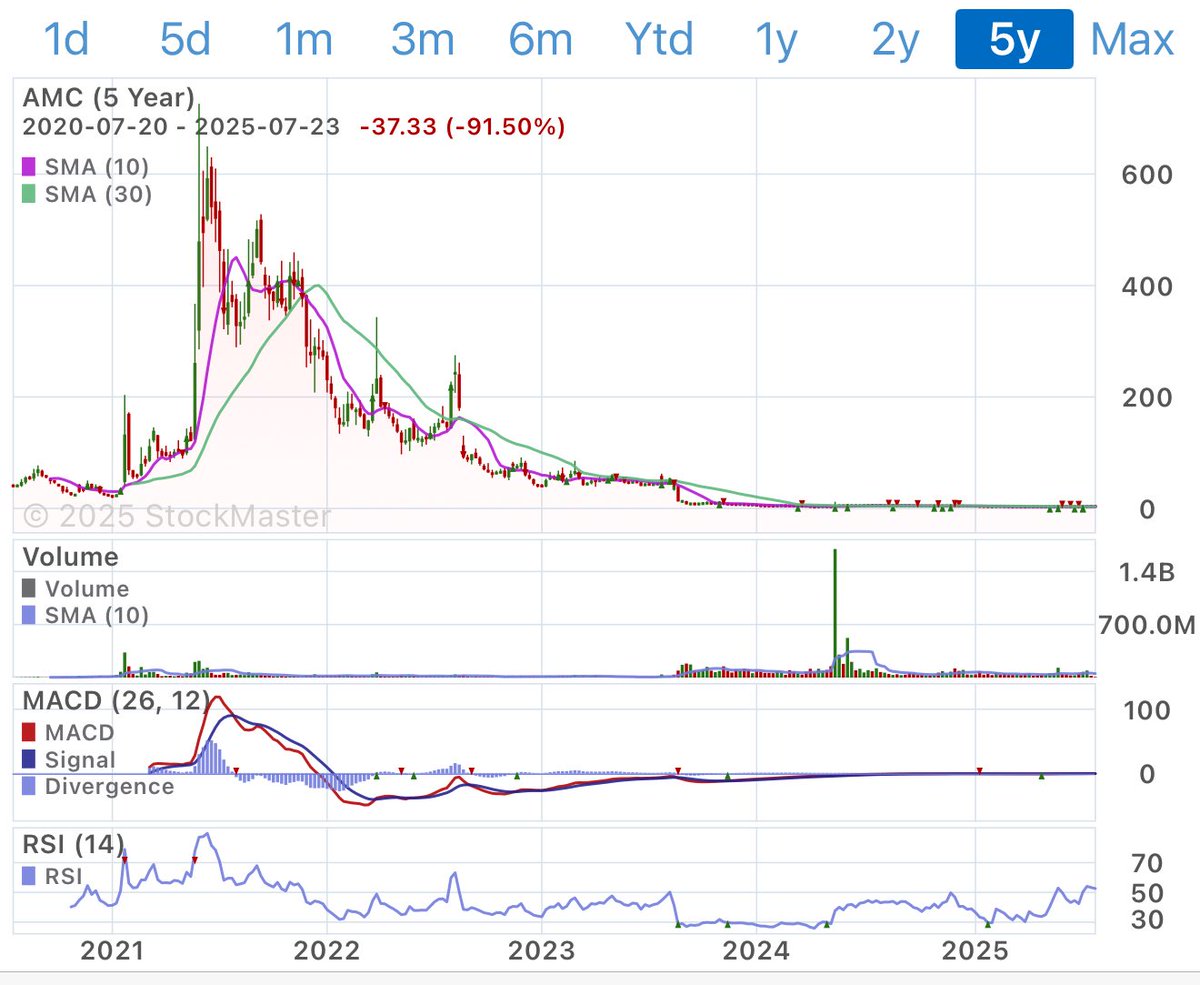Click the date range 2020-07-20 - 2025-07-23

pos(180,127)
